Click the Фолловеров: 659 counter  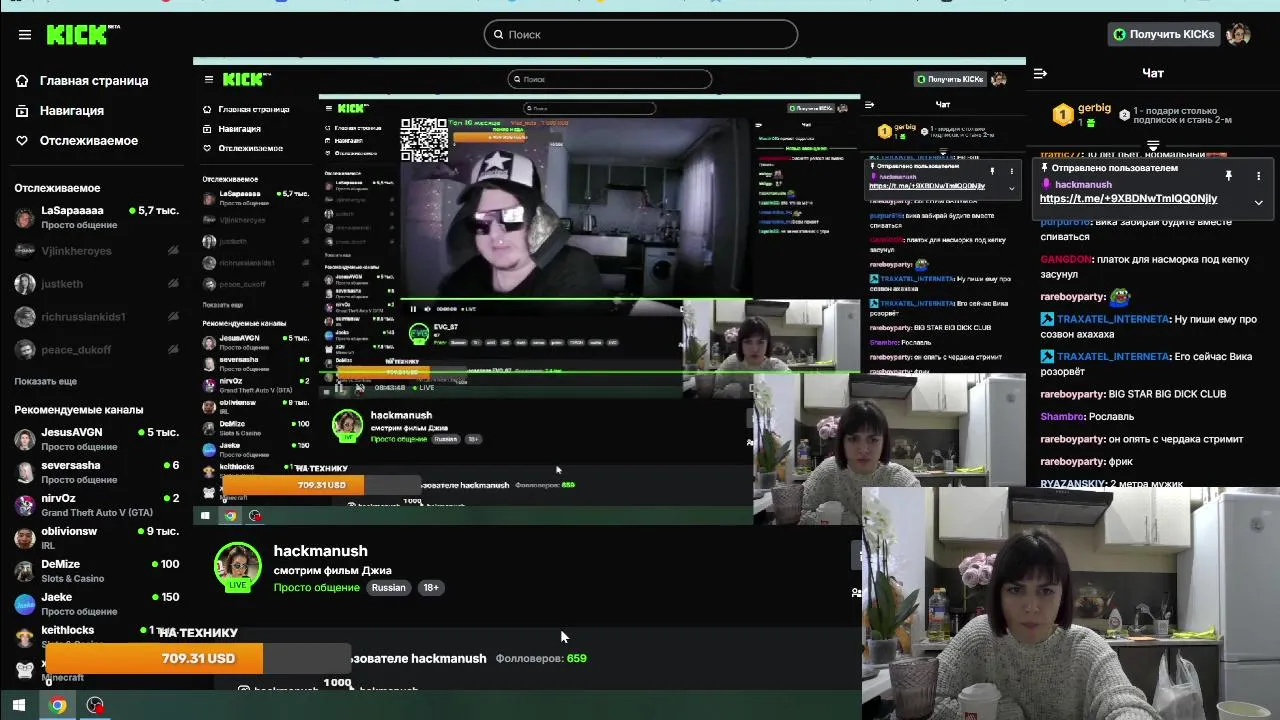tap(541, 658)
